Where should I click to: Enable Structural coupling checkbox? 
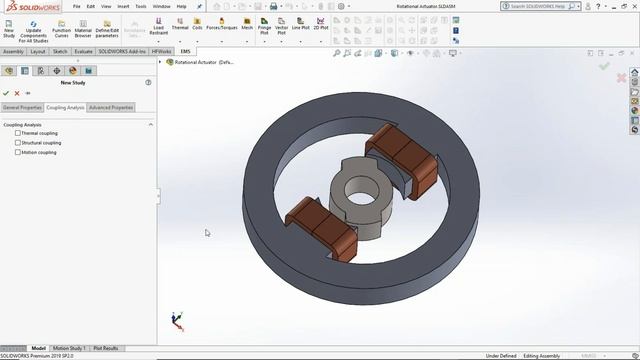click(18, 142)
